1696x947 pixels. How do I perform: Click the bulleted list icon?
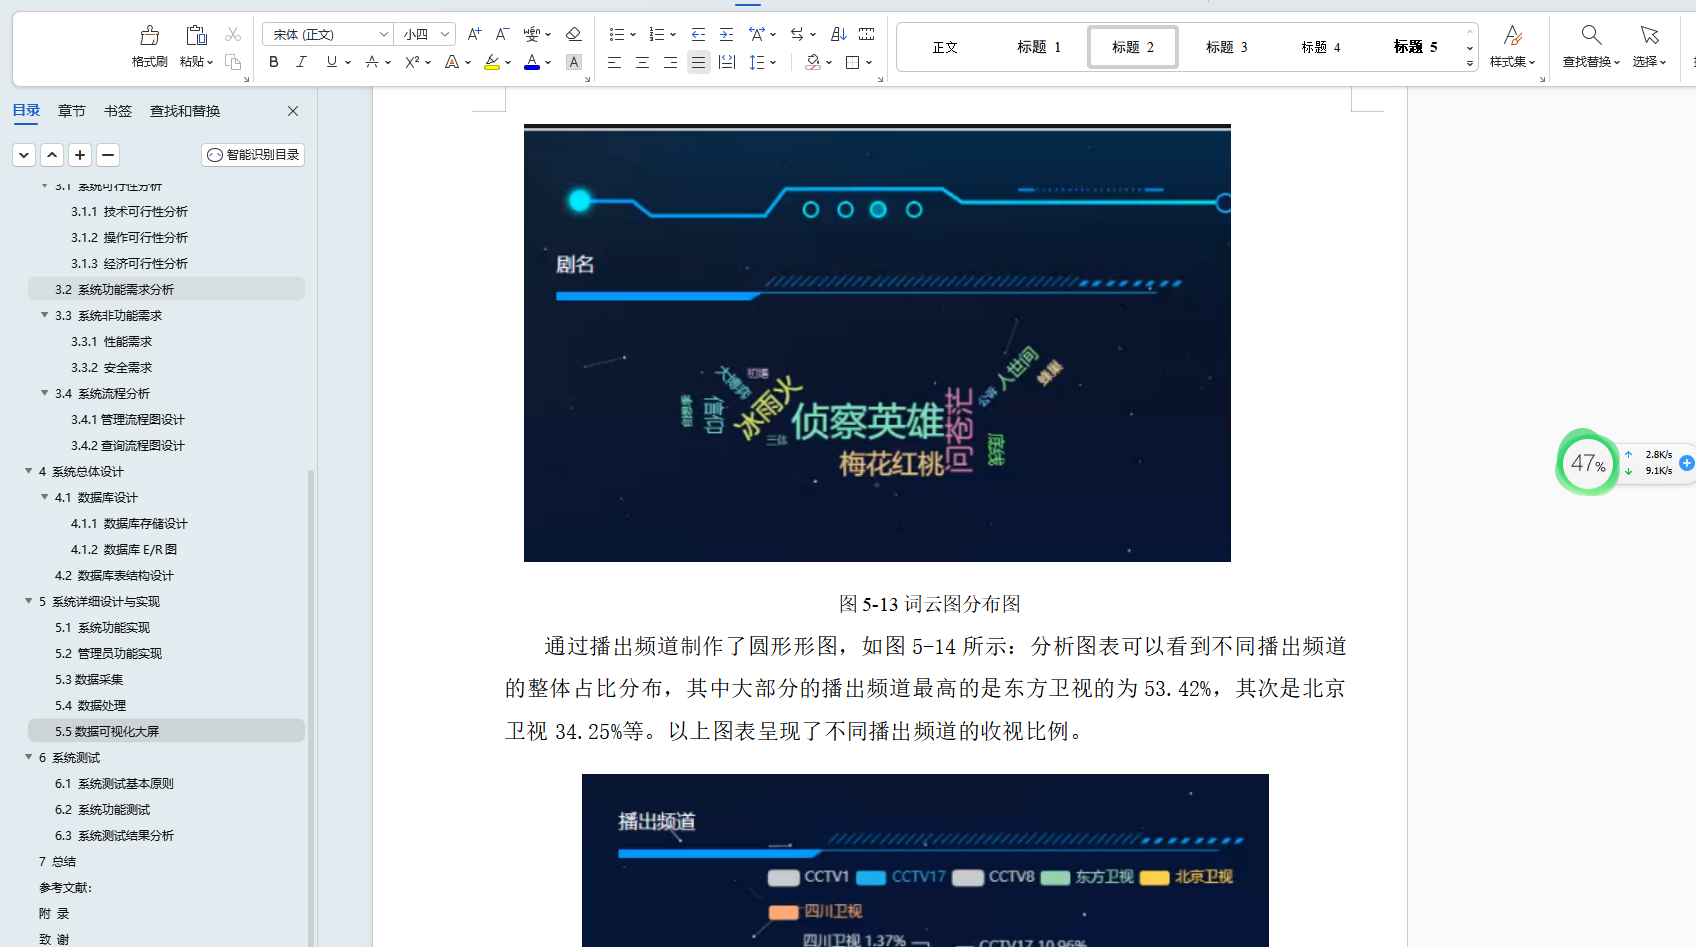[x=616, y=34]
